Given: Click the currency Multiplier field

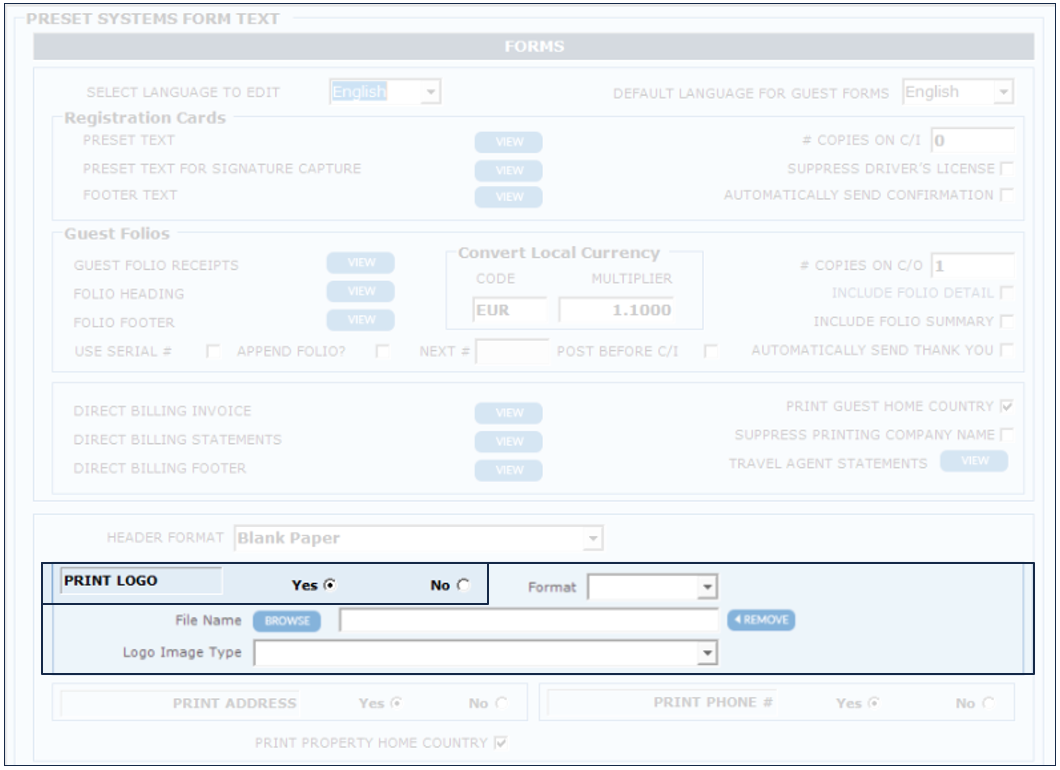Looking at the screenshot, I should tap(616, 310).
